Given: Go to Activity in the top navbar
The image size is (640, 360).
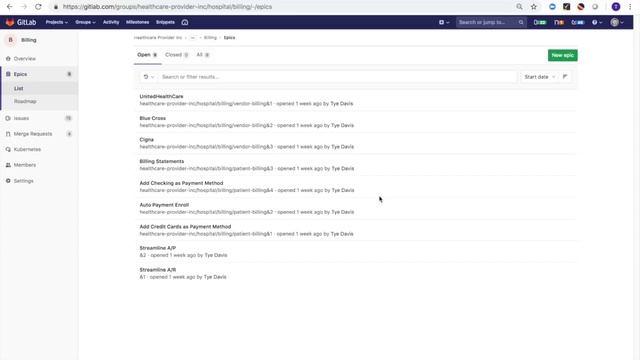Looking at the screenshot, I should tap(111, 22).
